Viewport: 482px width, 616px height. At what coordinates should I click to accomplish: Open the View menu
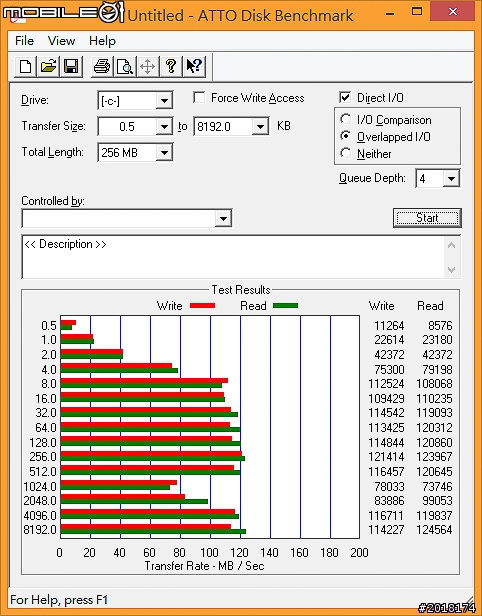pyautogui.click(x=61, y=40)
